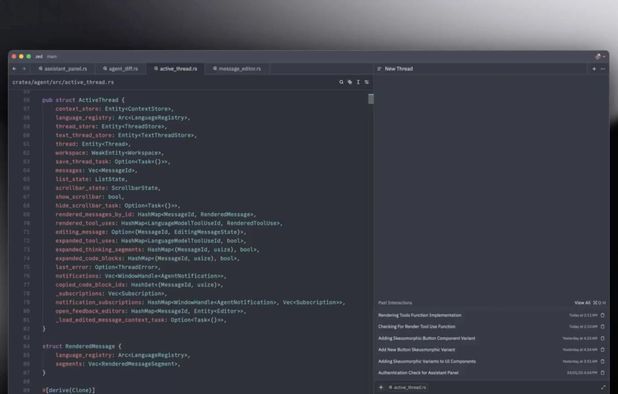Delete the Adding Skeuomorphic Button Component Variant thread
The width and height of the screenshot is (618, 394).
click(602, 338)
